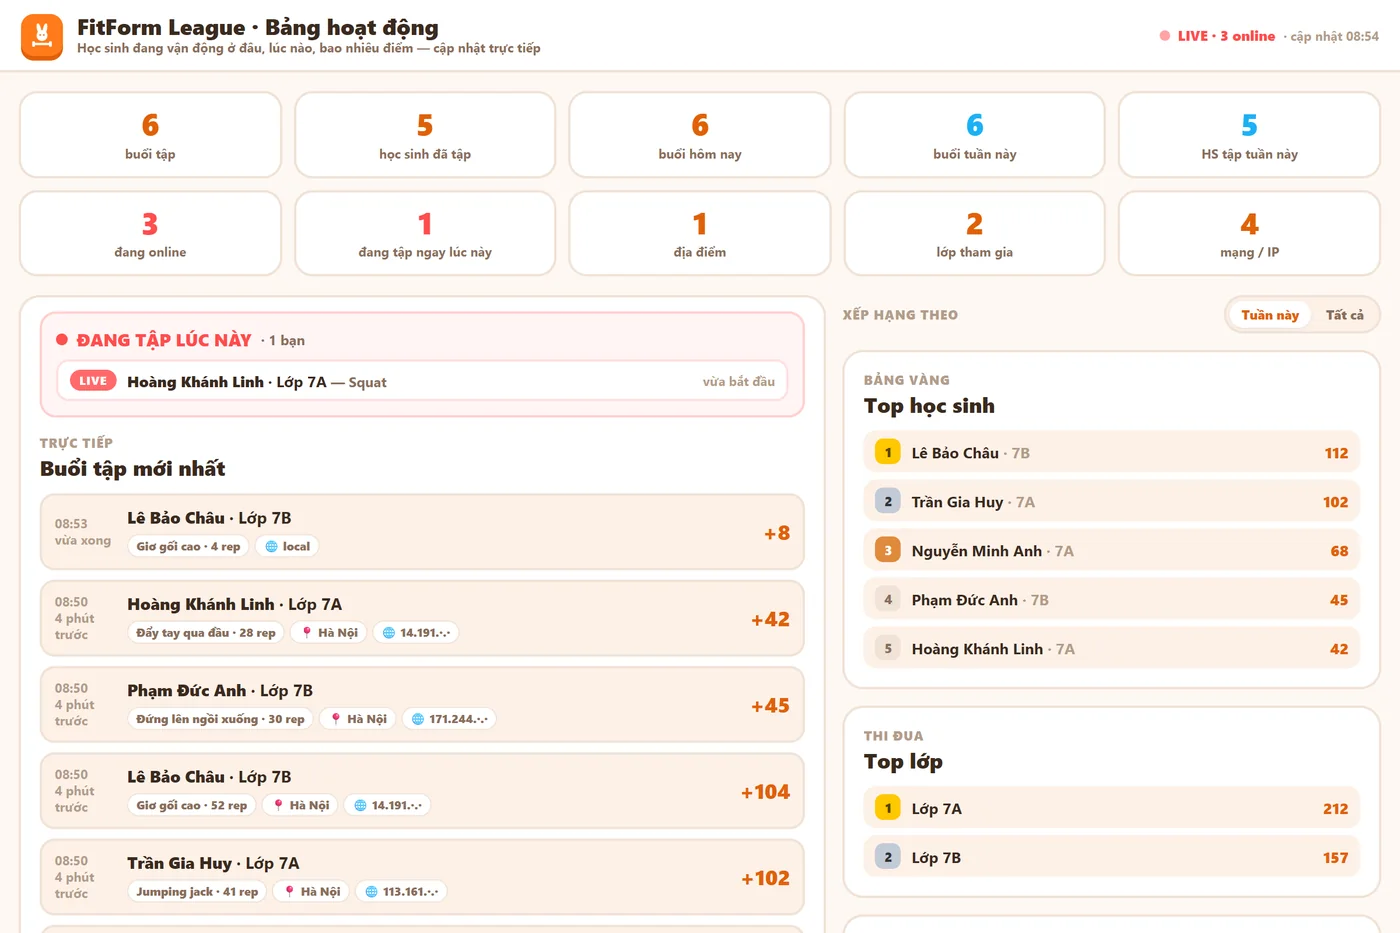This screenshot has width=1400, height=933.
Task: Click the 'cập nhật 08:54' timestamp
Action: click(1334, 36)
